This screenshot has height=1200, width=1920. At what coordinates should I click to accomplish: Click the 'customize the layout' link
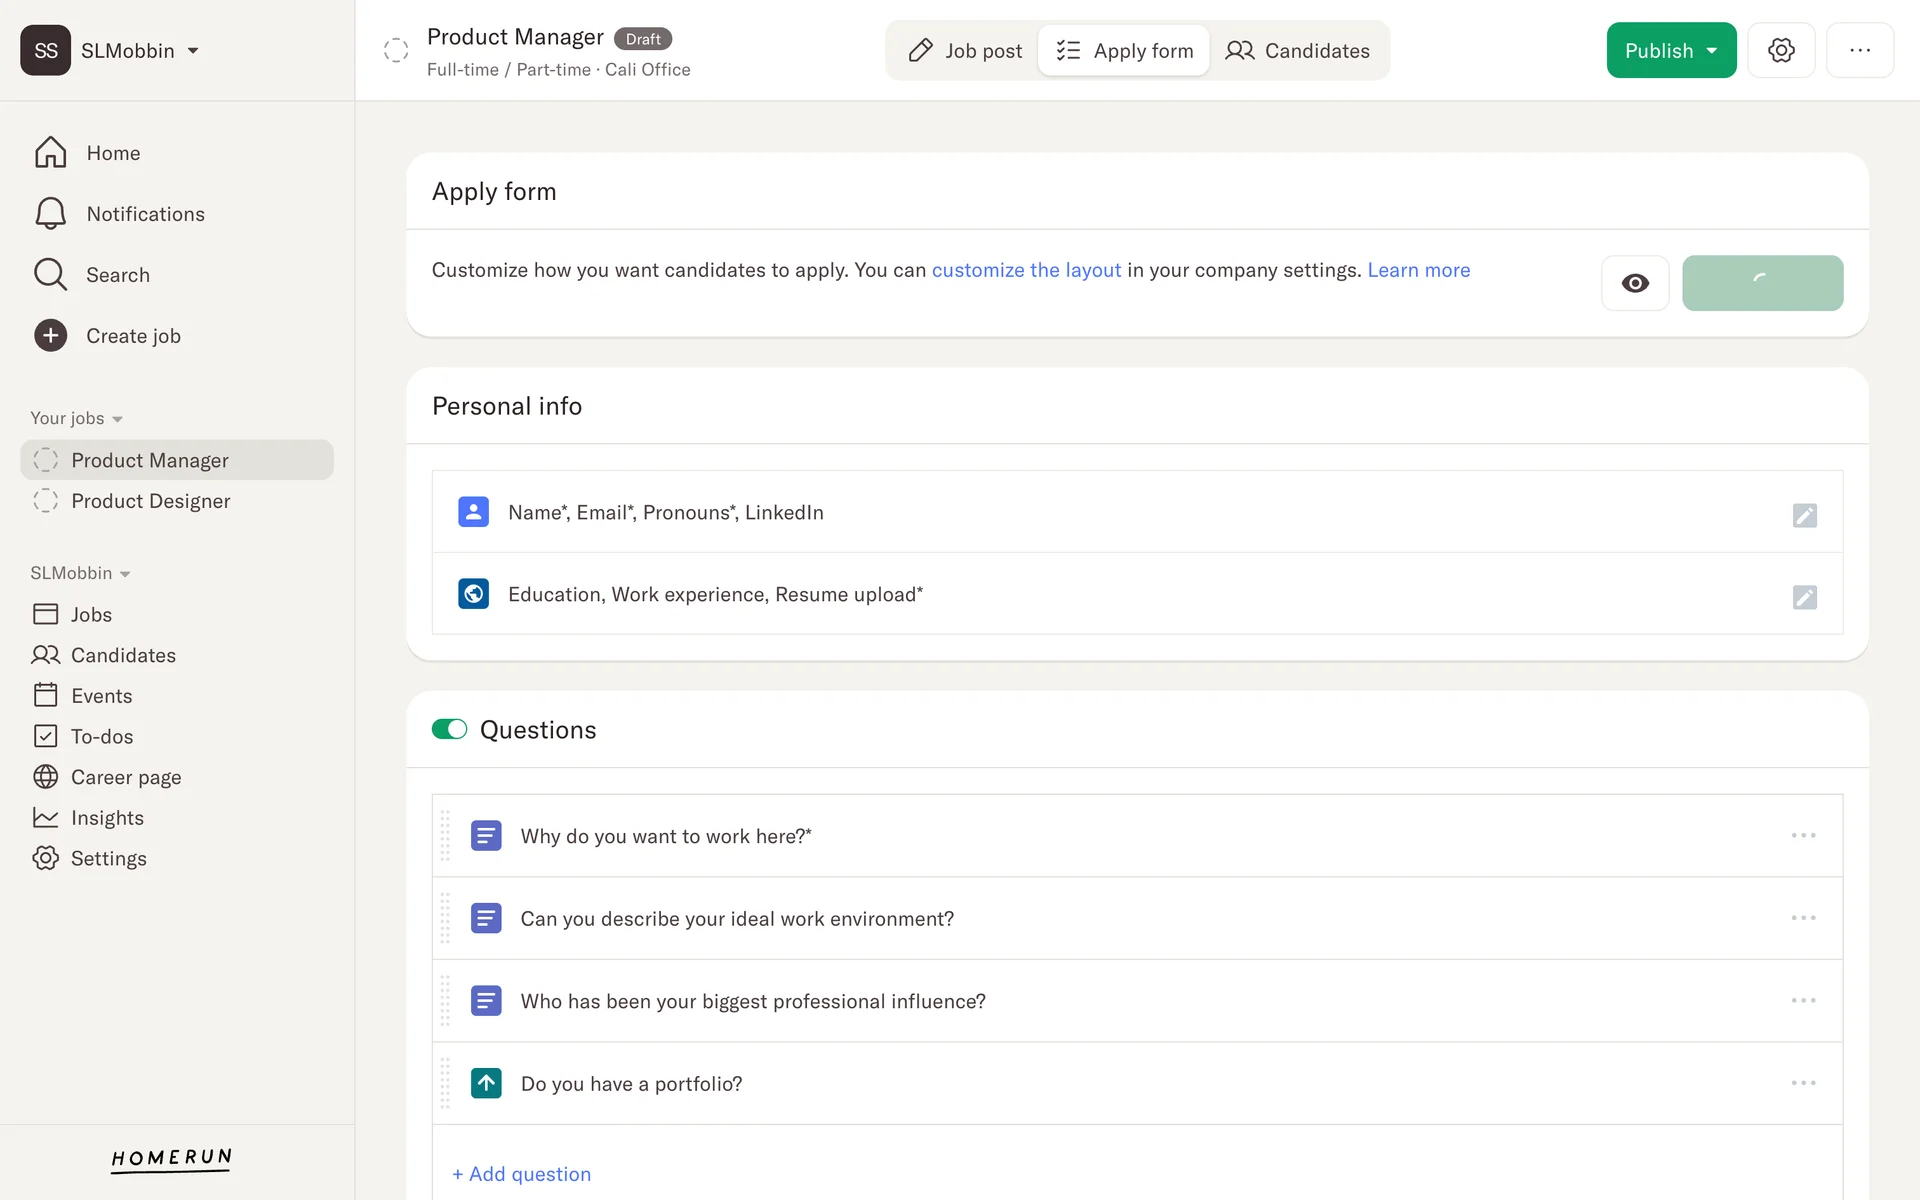[1026, 270]
